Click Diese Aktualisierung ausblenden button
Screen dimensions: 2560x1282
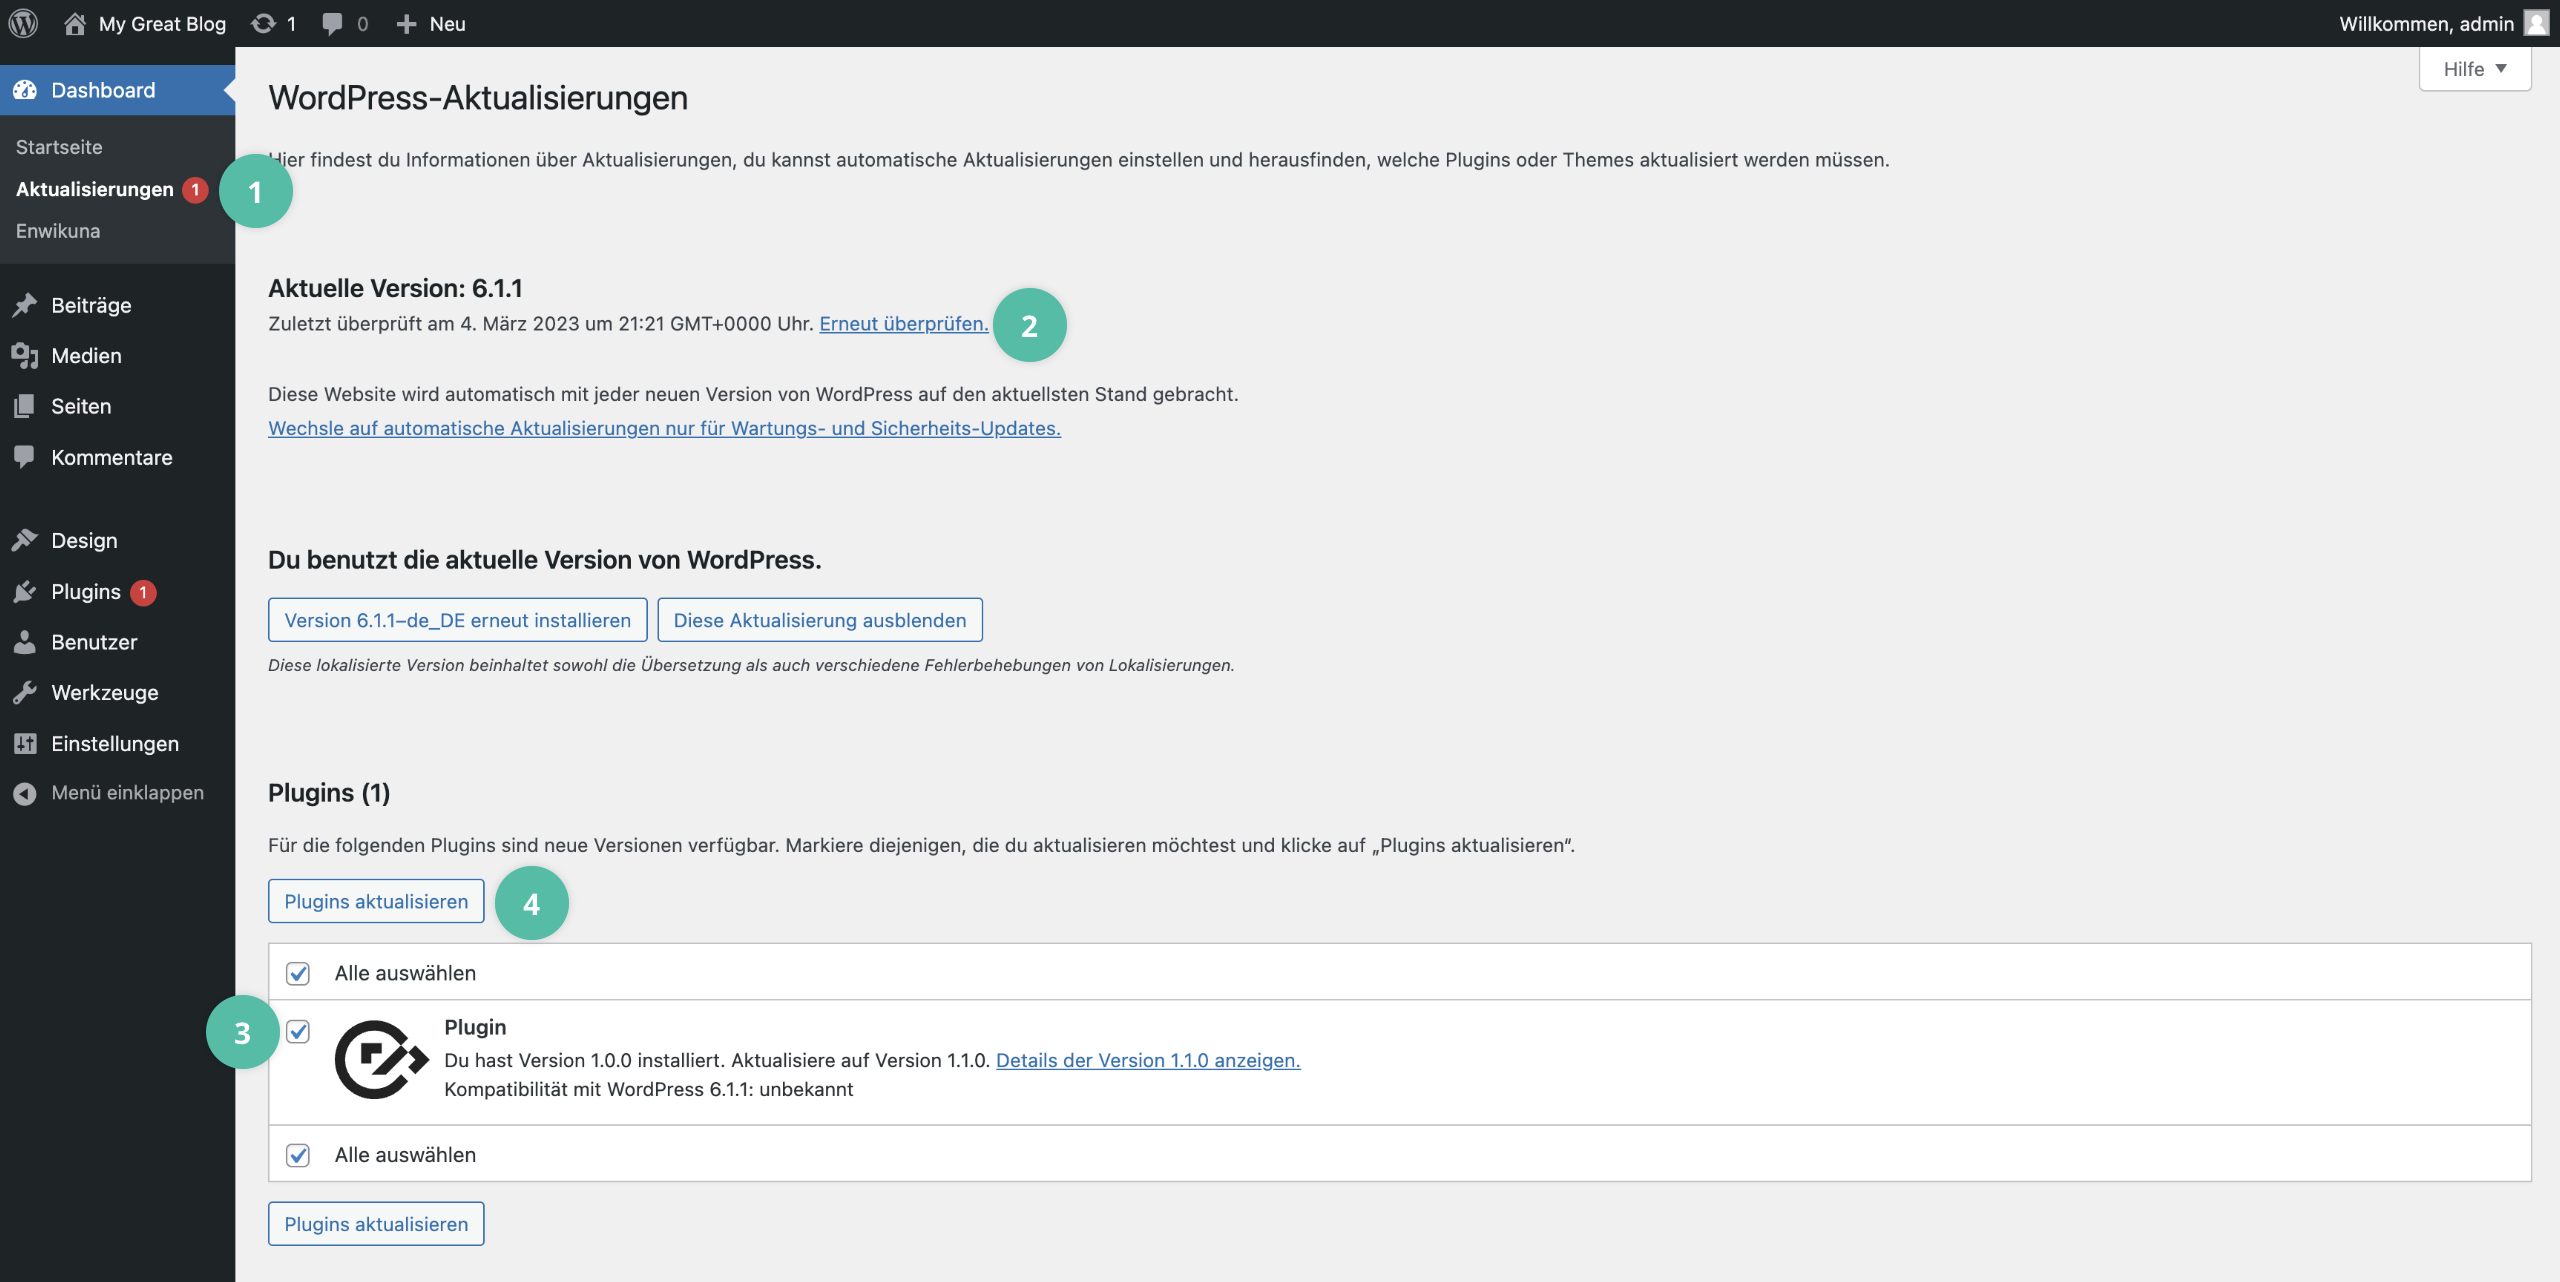point(820,620)
